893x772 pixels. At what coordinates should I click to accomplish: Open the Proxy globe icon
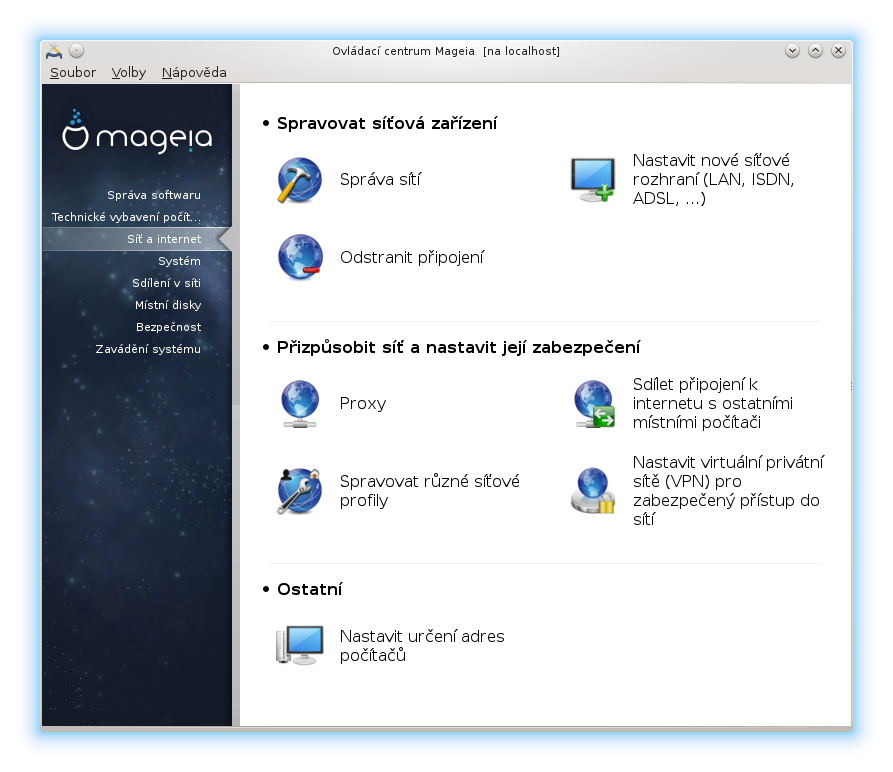[299, 404]
